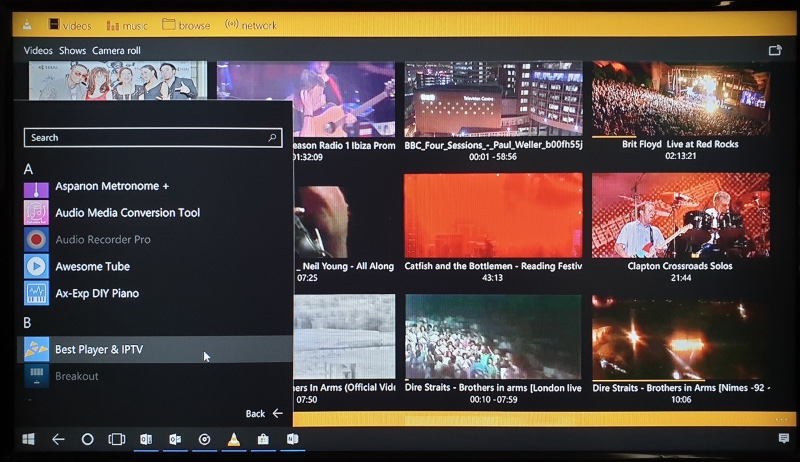The width and height of the screenshot is (800, 462).
Task: Click the Audio Recorder Pro red icon
Action: (36, 239)
